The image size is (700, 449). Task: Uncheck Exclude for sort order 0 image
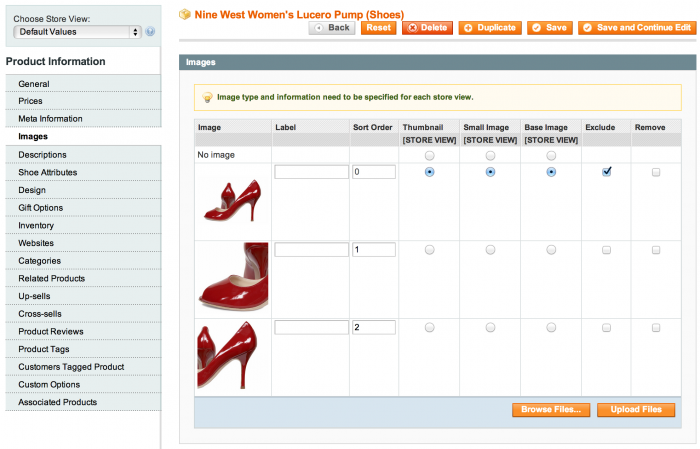[x=606, y=172]
